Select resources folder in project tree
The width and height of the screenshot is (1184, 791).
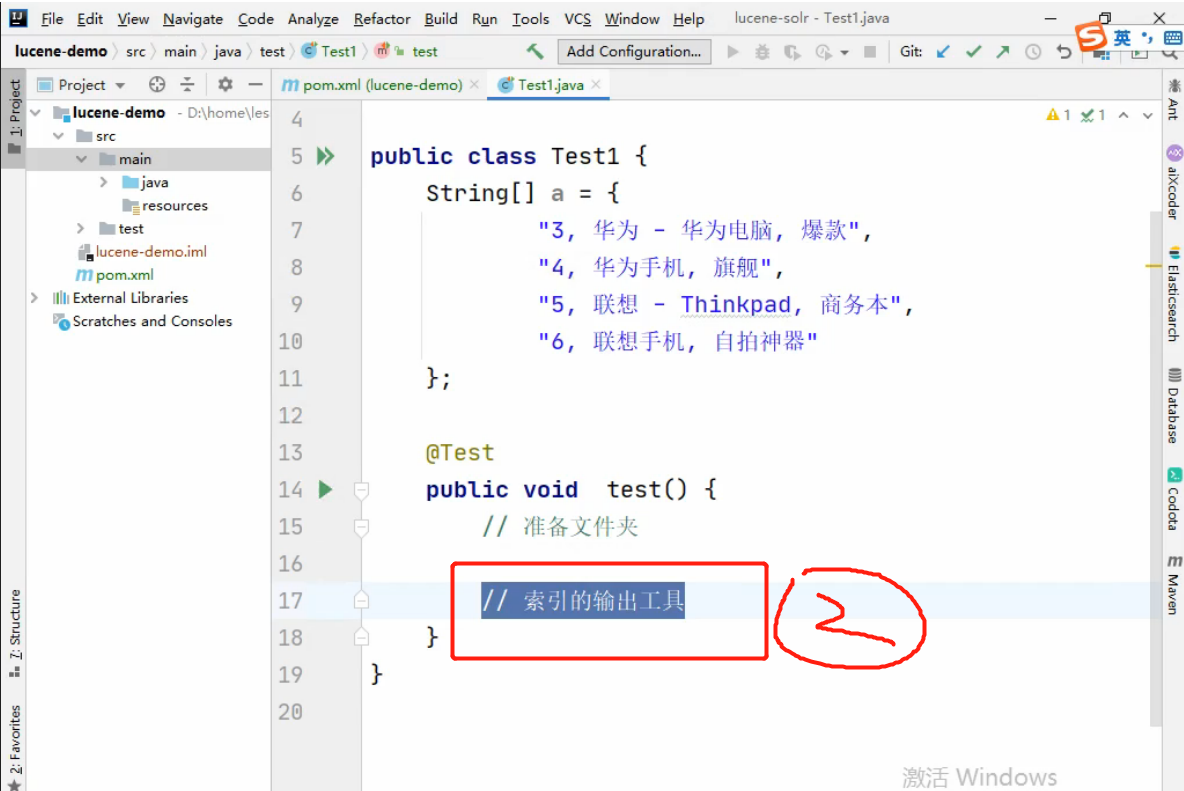(165, 205)
